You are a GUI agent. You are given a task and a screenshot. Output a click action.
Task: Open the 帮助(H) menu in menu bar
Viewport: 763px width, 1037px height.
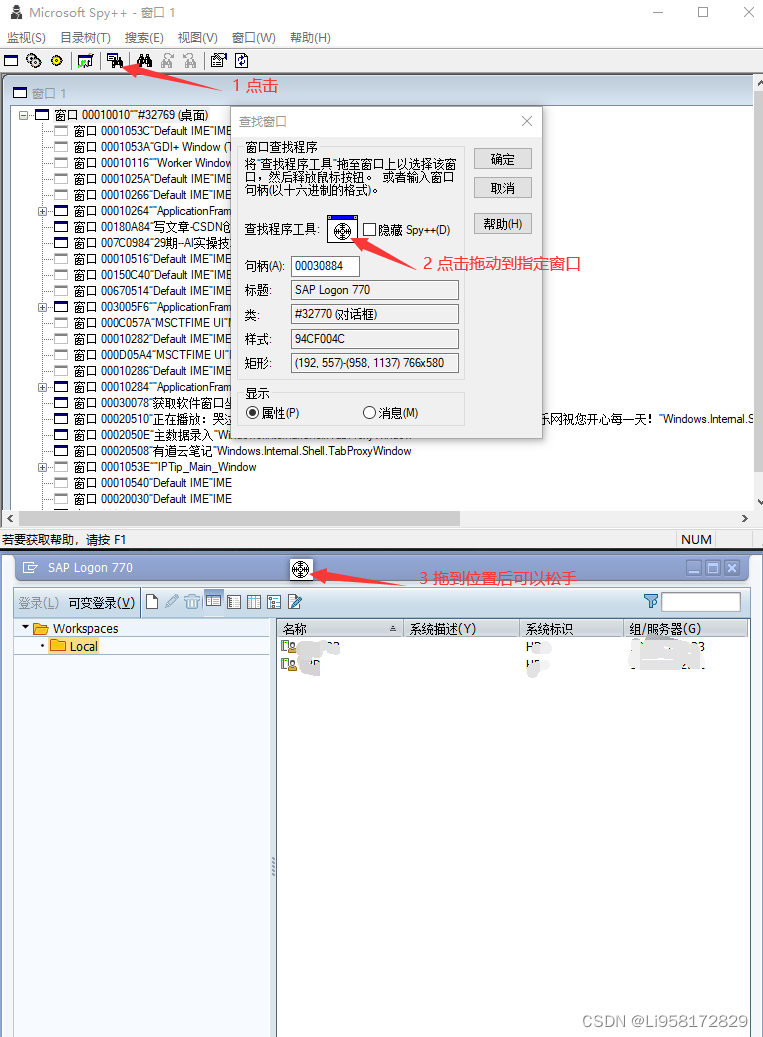310,38
